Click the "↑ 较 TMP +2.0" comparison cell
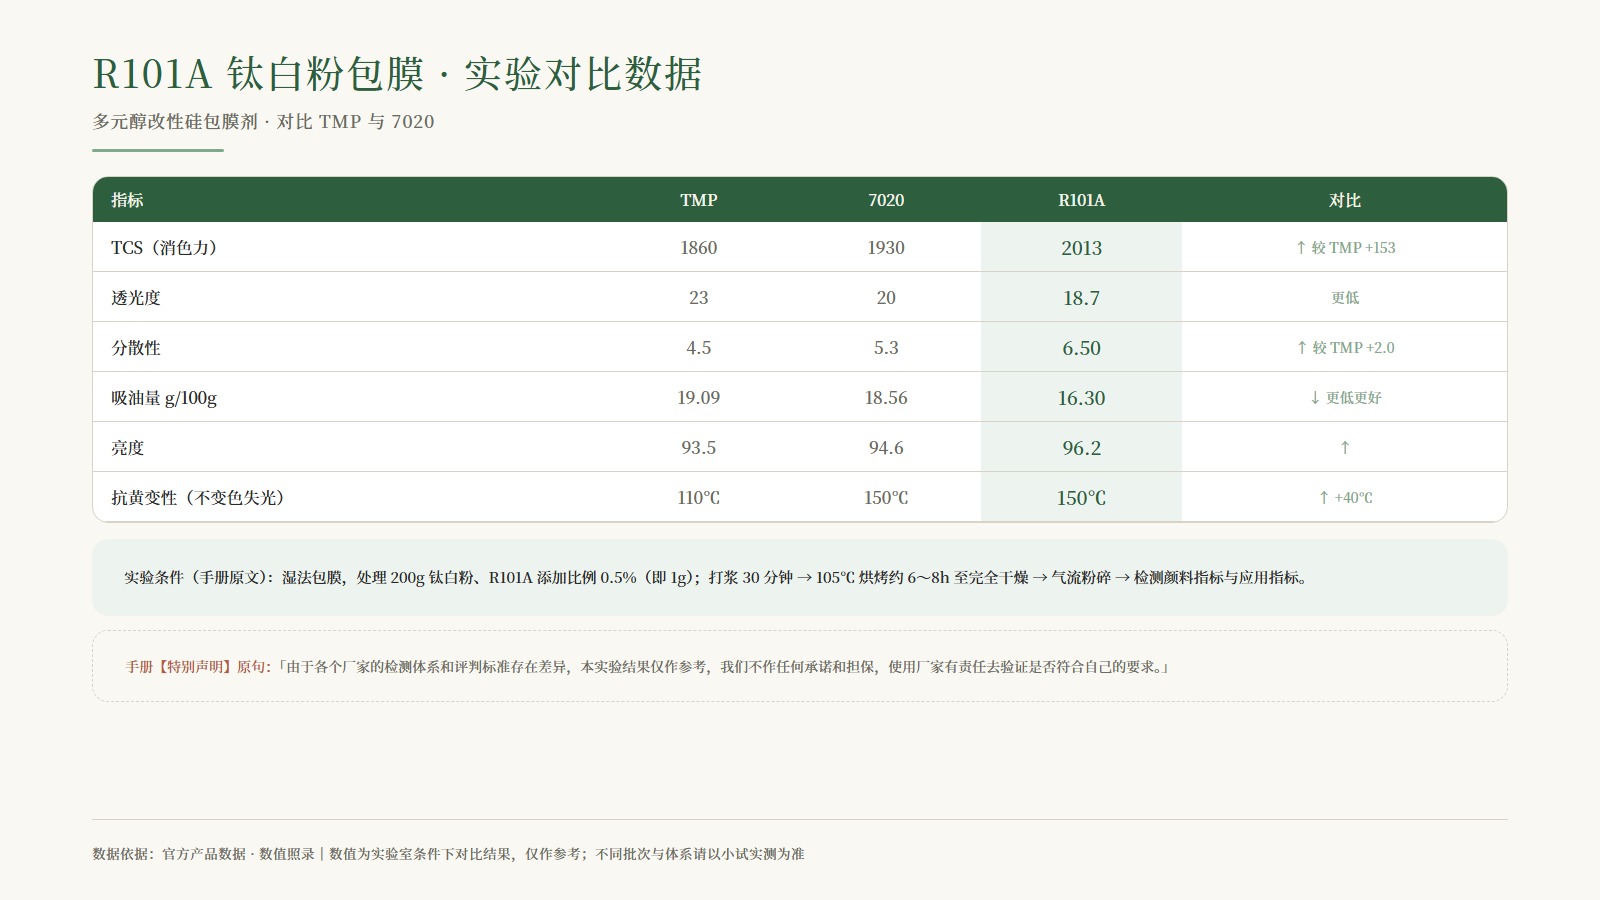The image size is (1600, 900). pyautogui.click(x=1345, y=347)
